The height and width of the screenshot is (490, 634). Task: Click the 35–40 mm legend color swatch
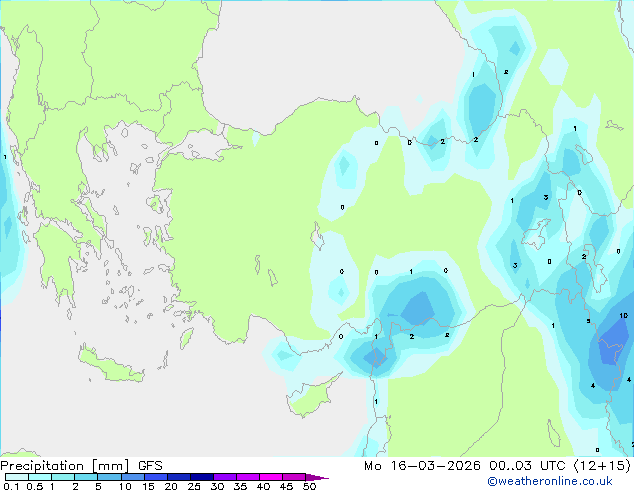coord(247,477)
